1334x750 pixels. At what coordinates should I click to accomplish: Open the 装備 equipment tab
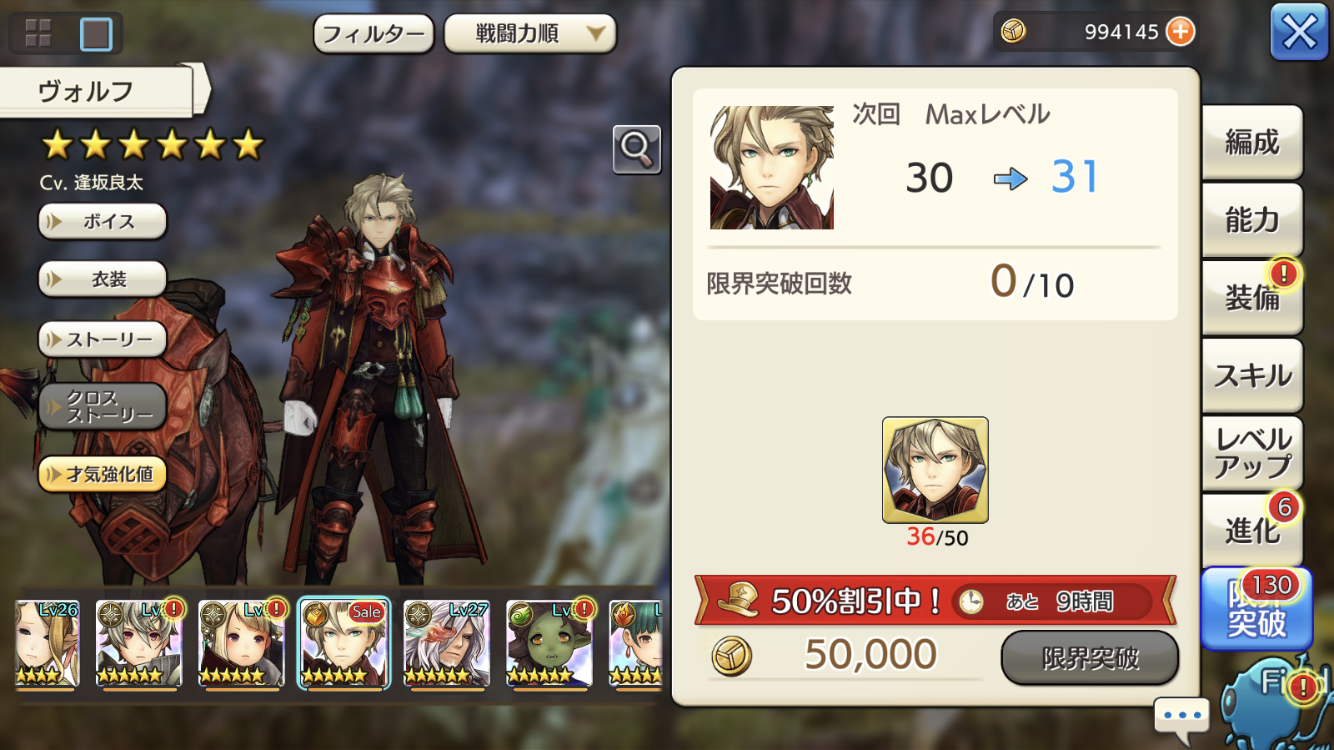pyautogui.click(x=1252, y=297)
